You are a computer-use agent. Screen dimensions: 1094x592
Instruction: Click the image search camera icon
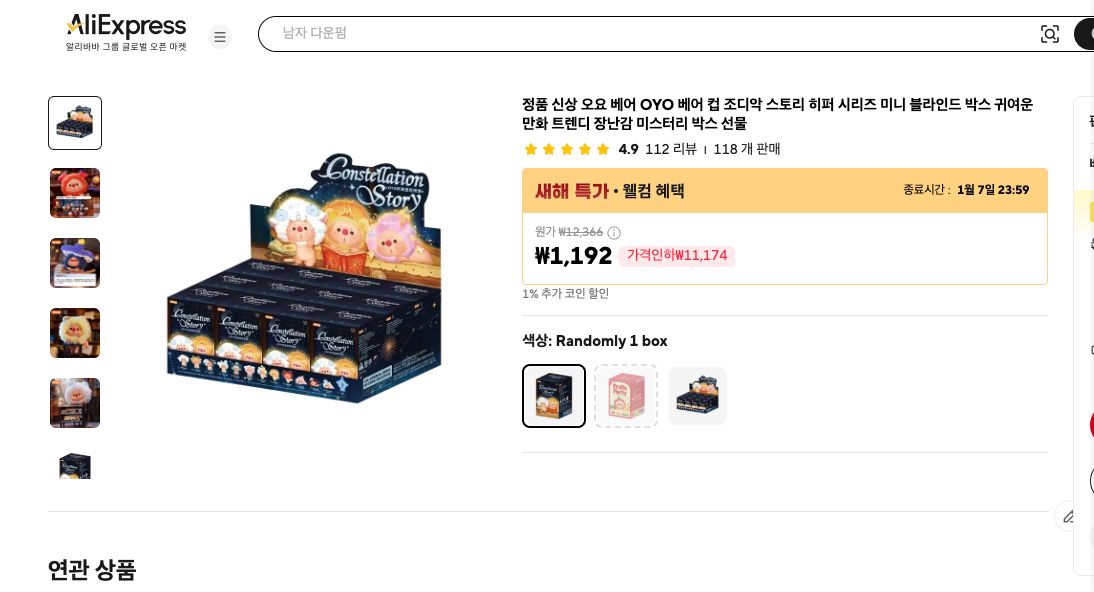click(1050, 33)
